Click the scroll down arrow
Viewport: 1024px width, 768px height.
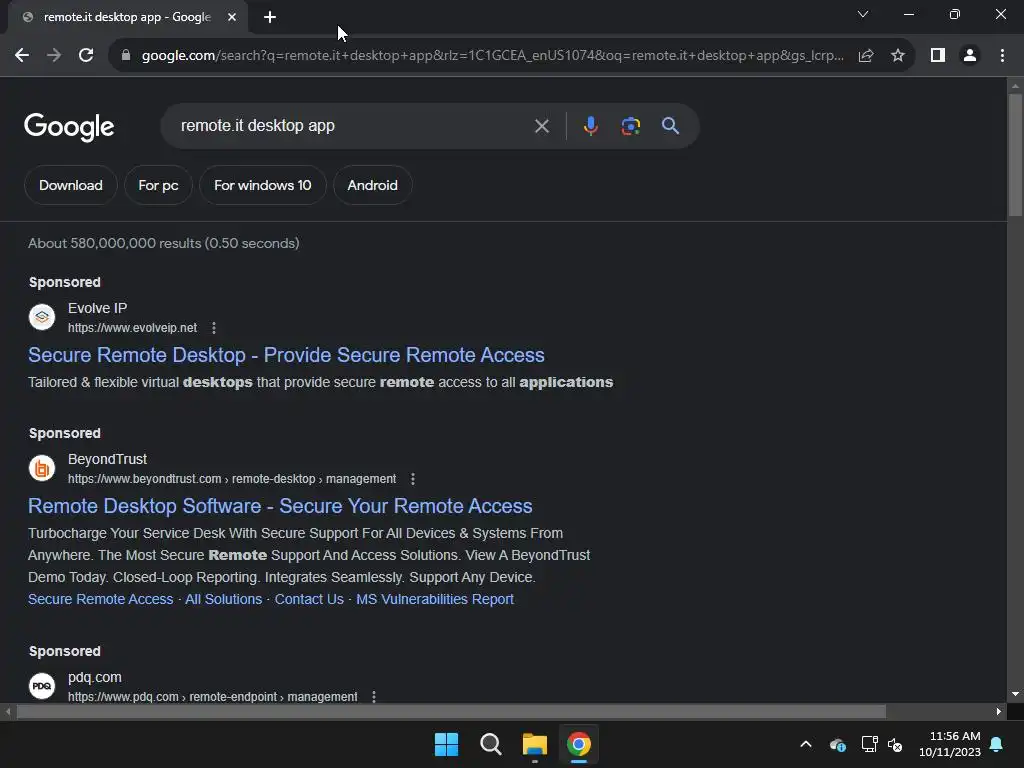[1015, 694]
